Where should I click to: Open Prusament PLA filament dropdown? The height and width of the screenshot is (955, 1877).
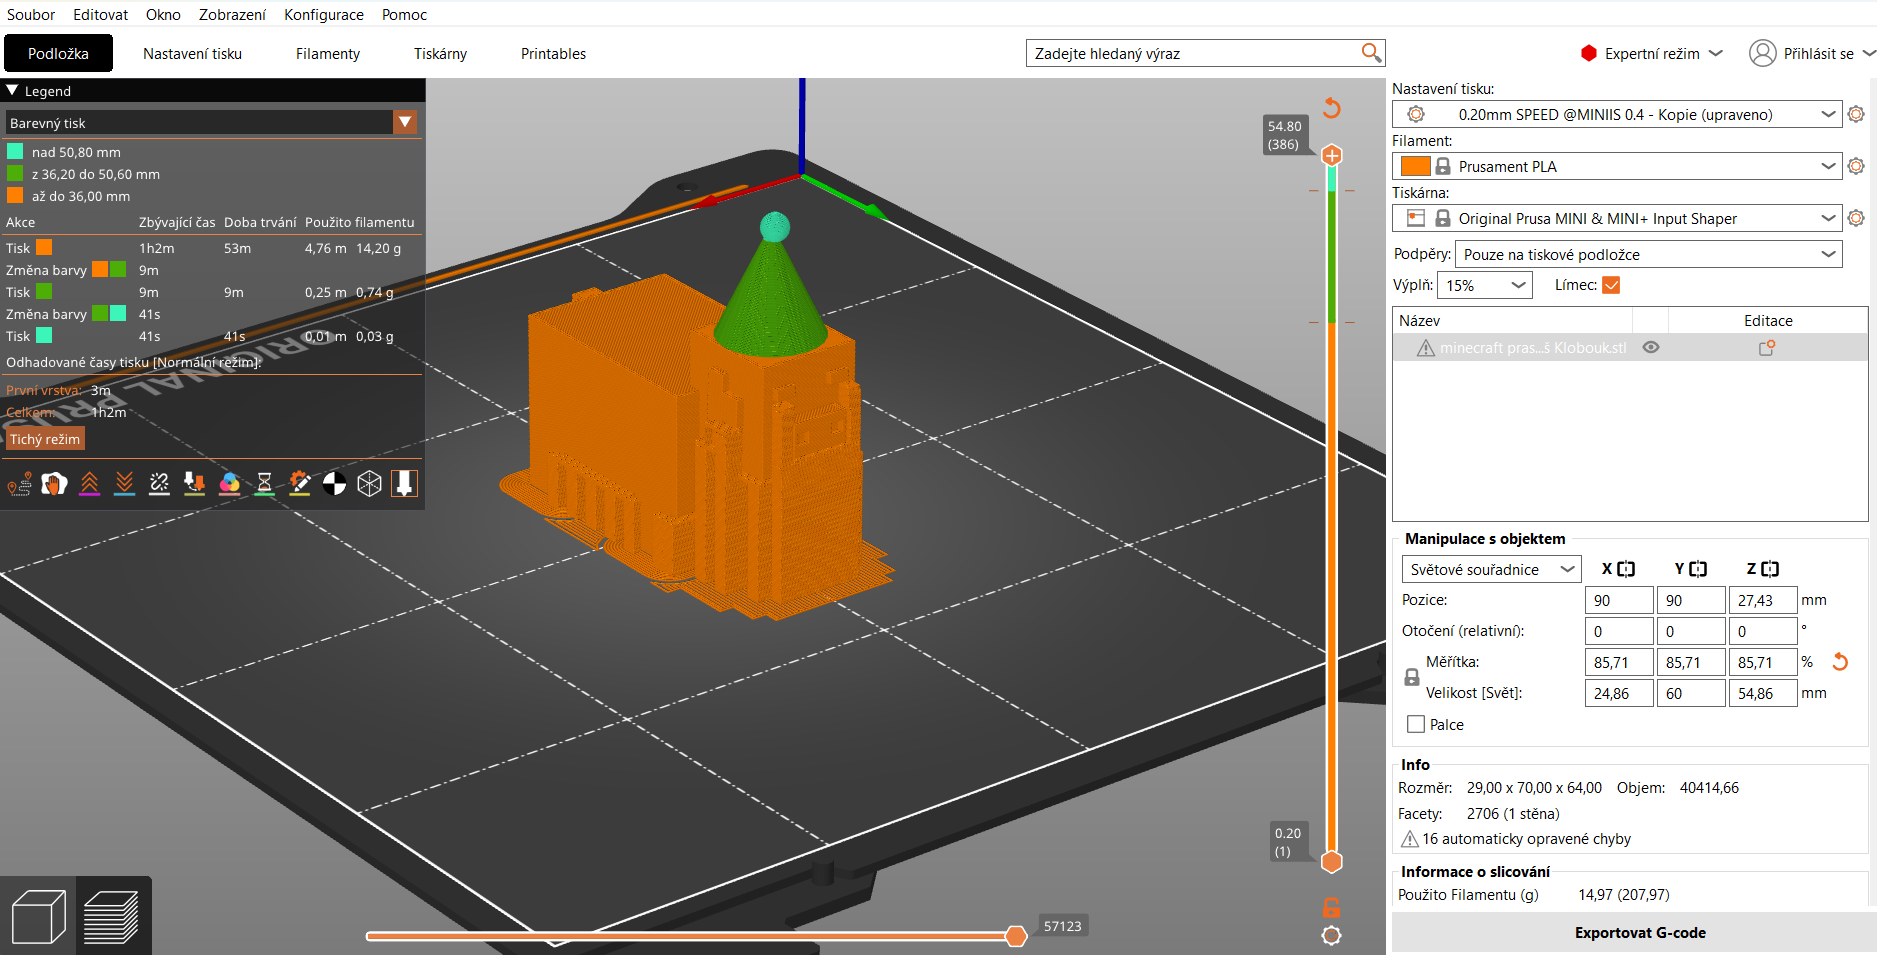click(x=1828, y=166)
